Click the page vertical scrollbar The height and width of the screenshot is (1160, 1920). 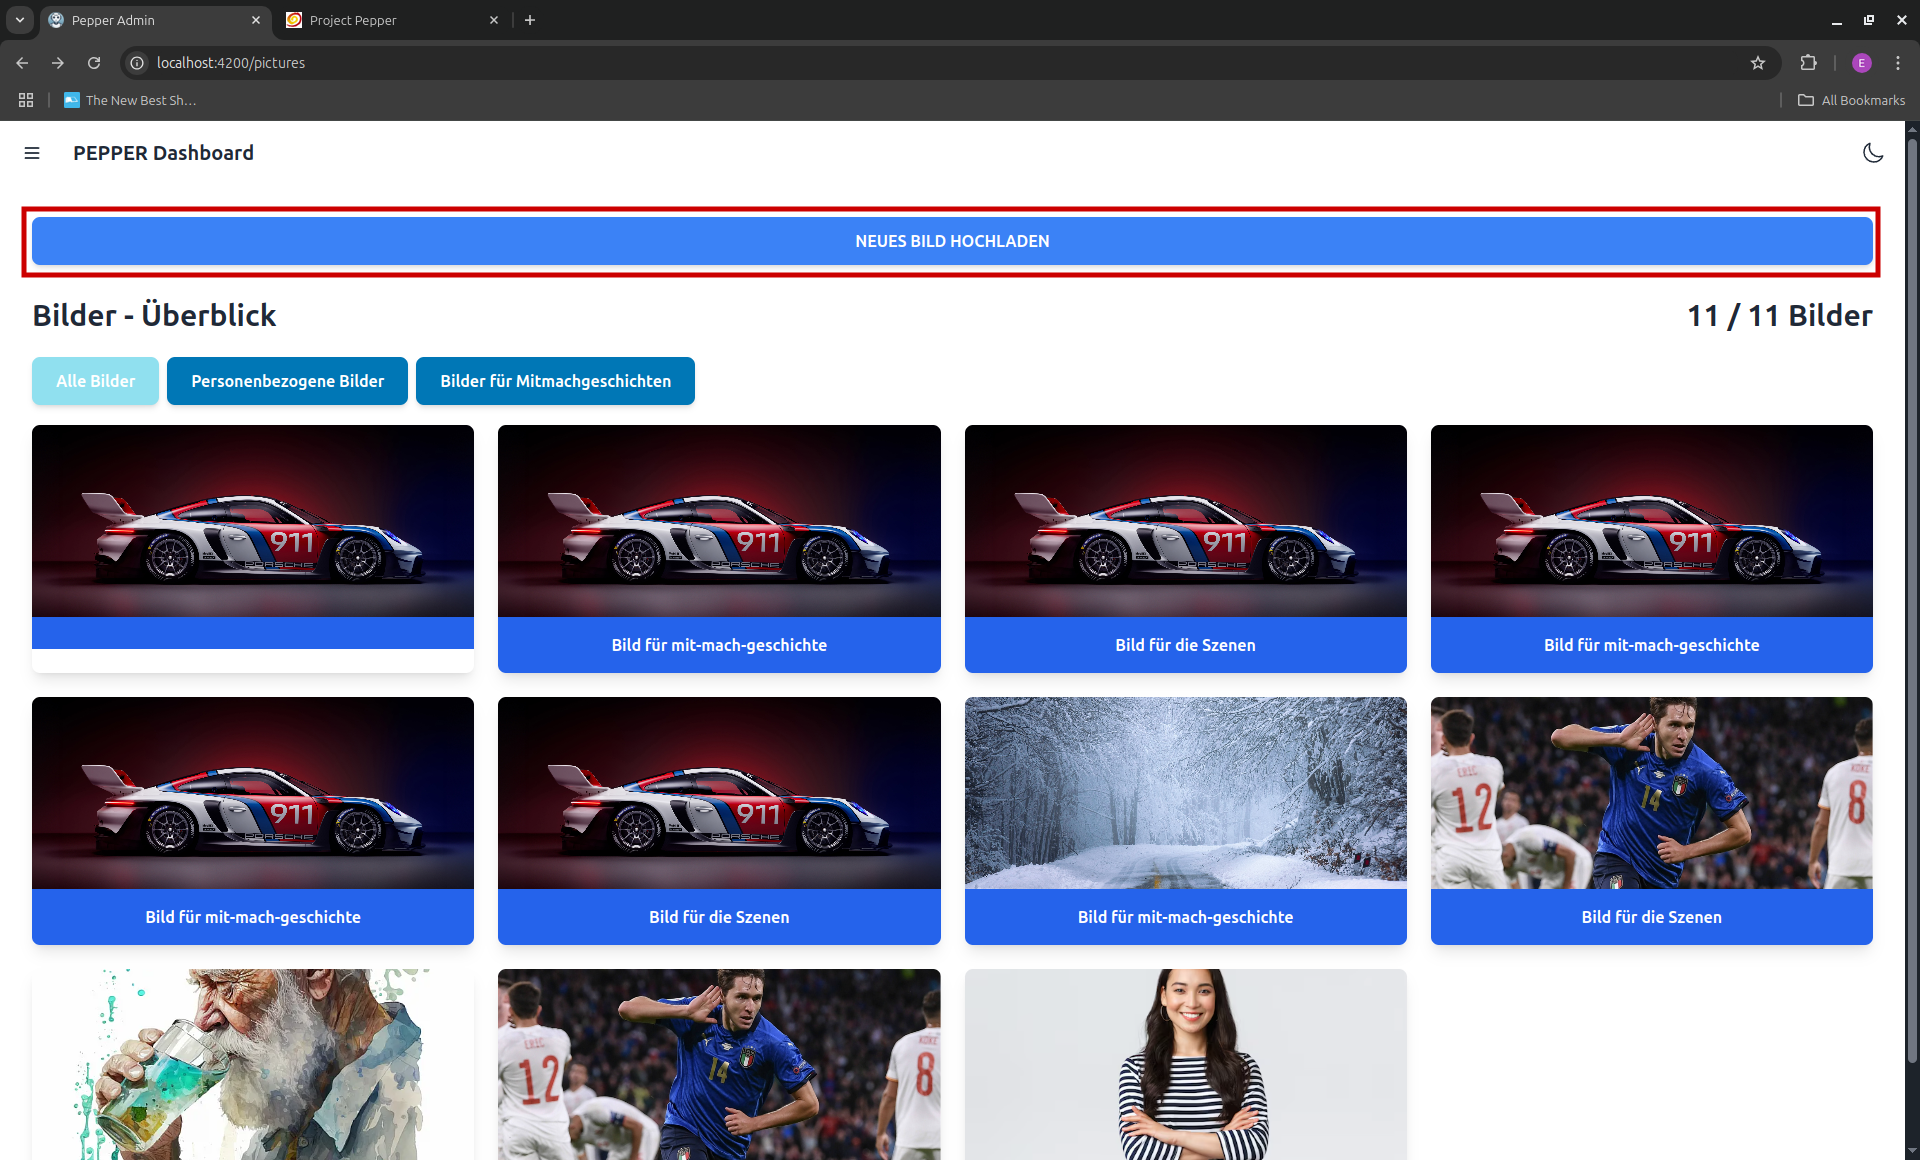pyautogui.click(x=1912, y=600)
